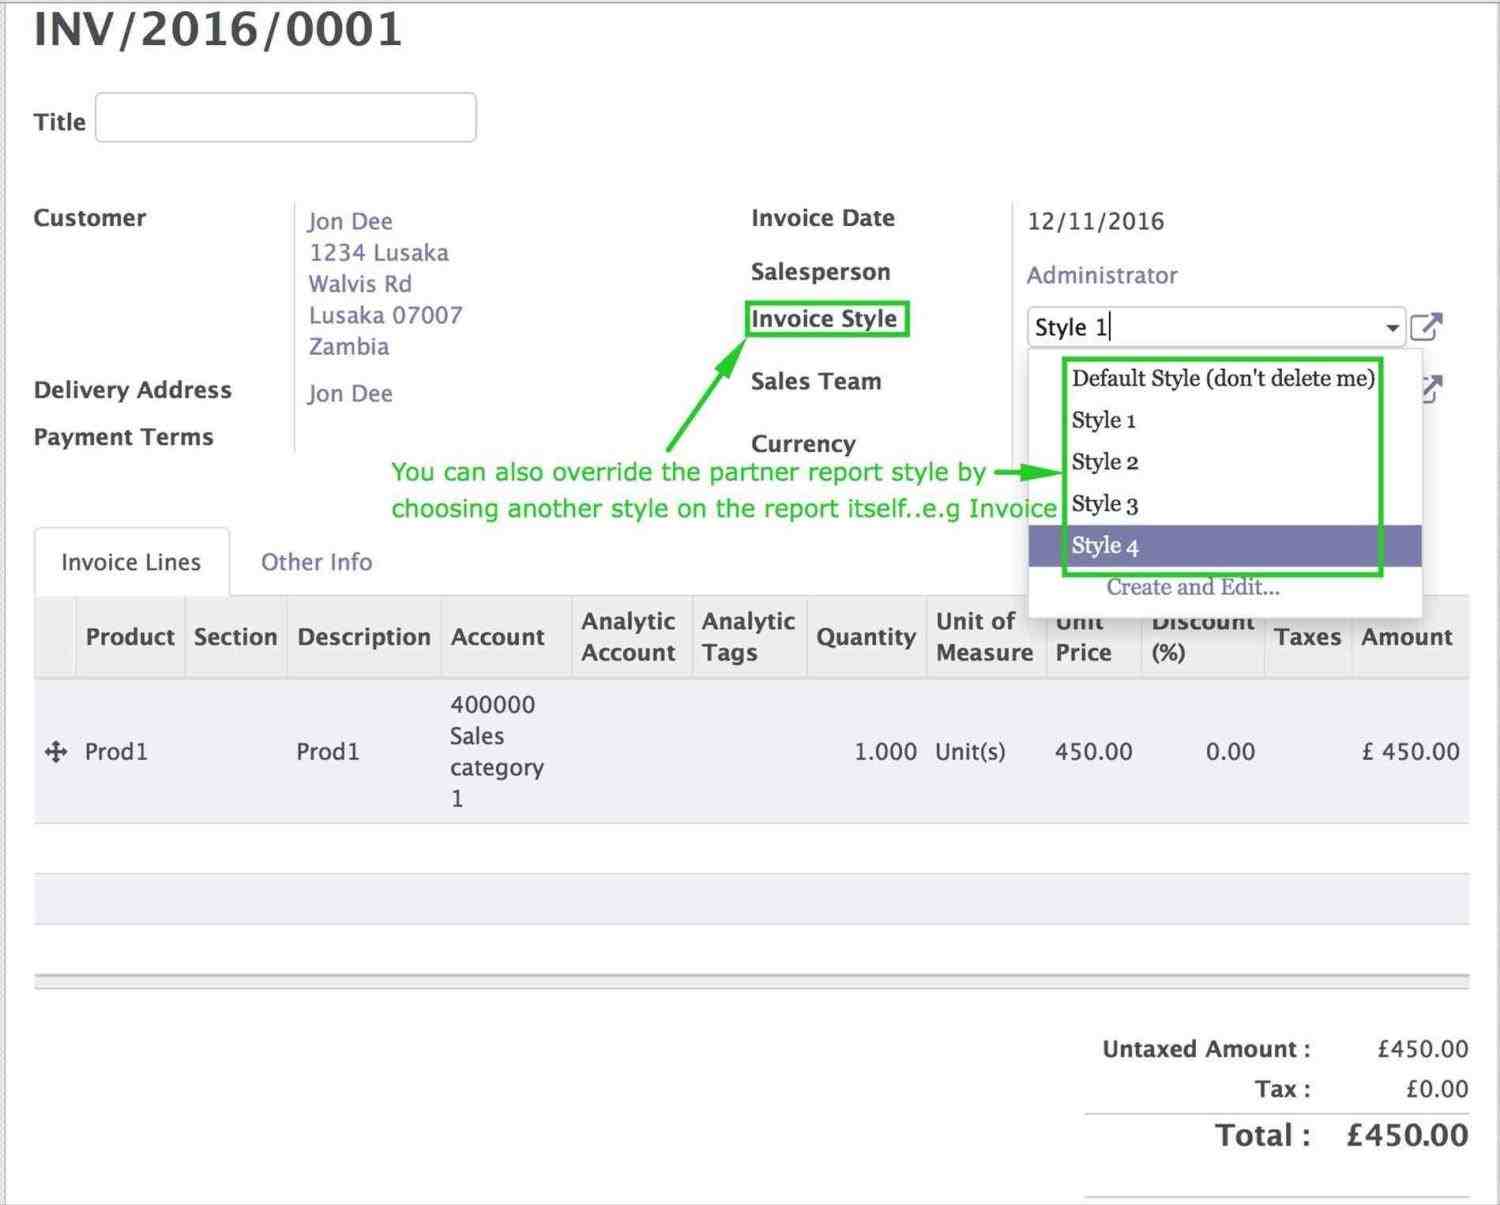Click line amount £ 450.00
1500x1205 pixels.
click(1411, 752)
